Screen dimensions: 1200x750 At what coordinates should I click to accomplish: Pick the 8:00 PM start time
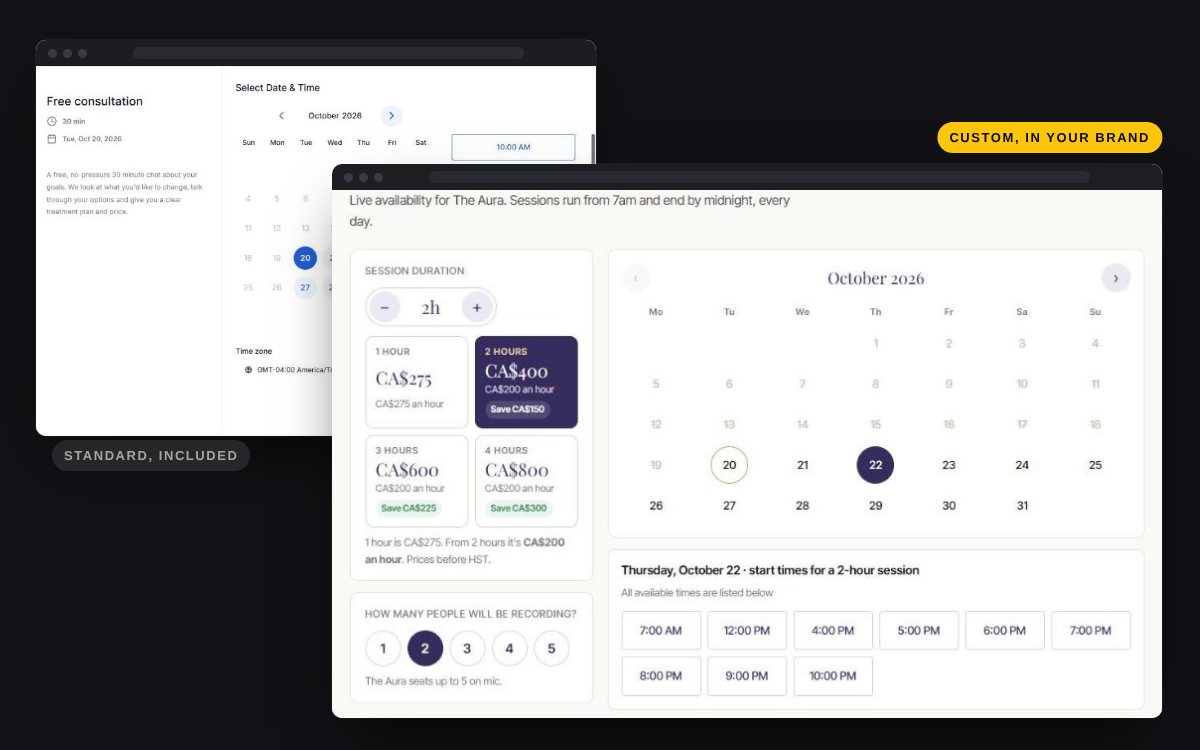coord(661,676)
